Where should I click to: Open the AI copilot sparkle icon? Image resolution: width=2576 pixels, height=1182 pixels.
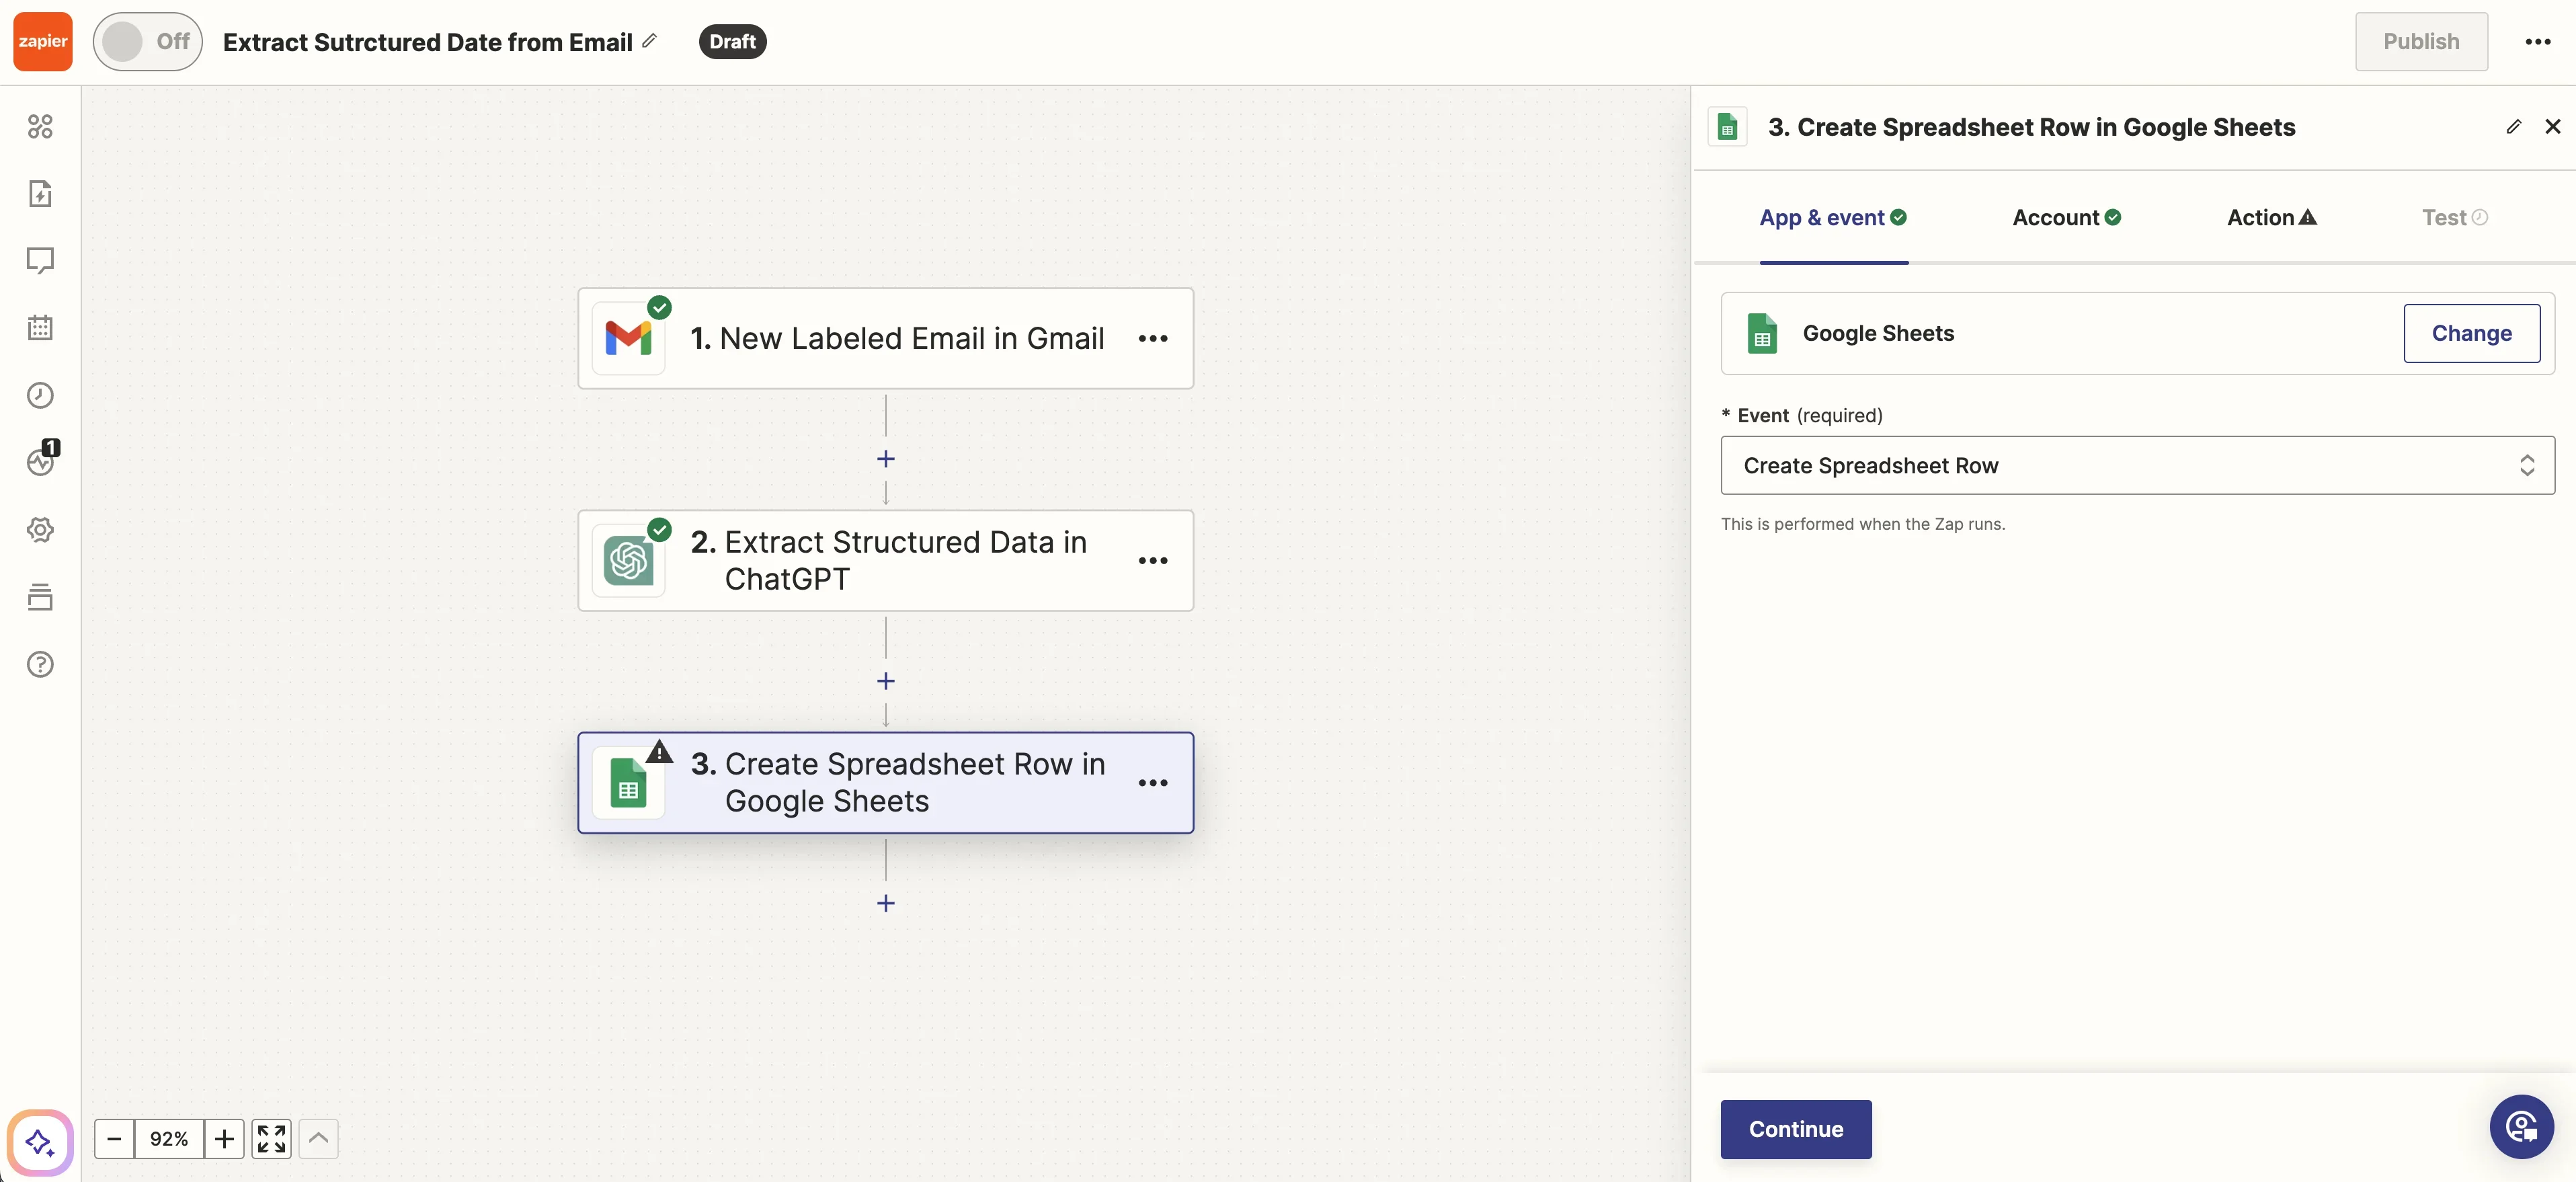pos(40,1141)
